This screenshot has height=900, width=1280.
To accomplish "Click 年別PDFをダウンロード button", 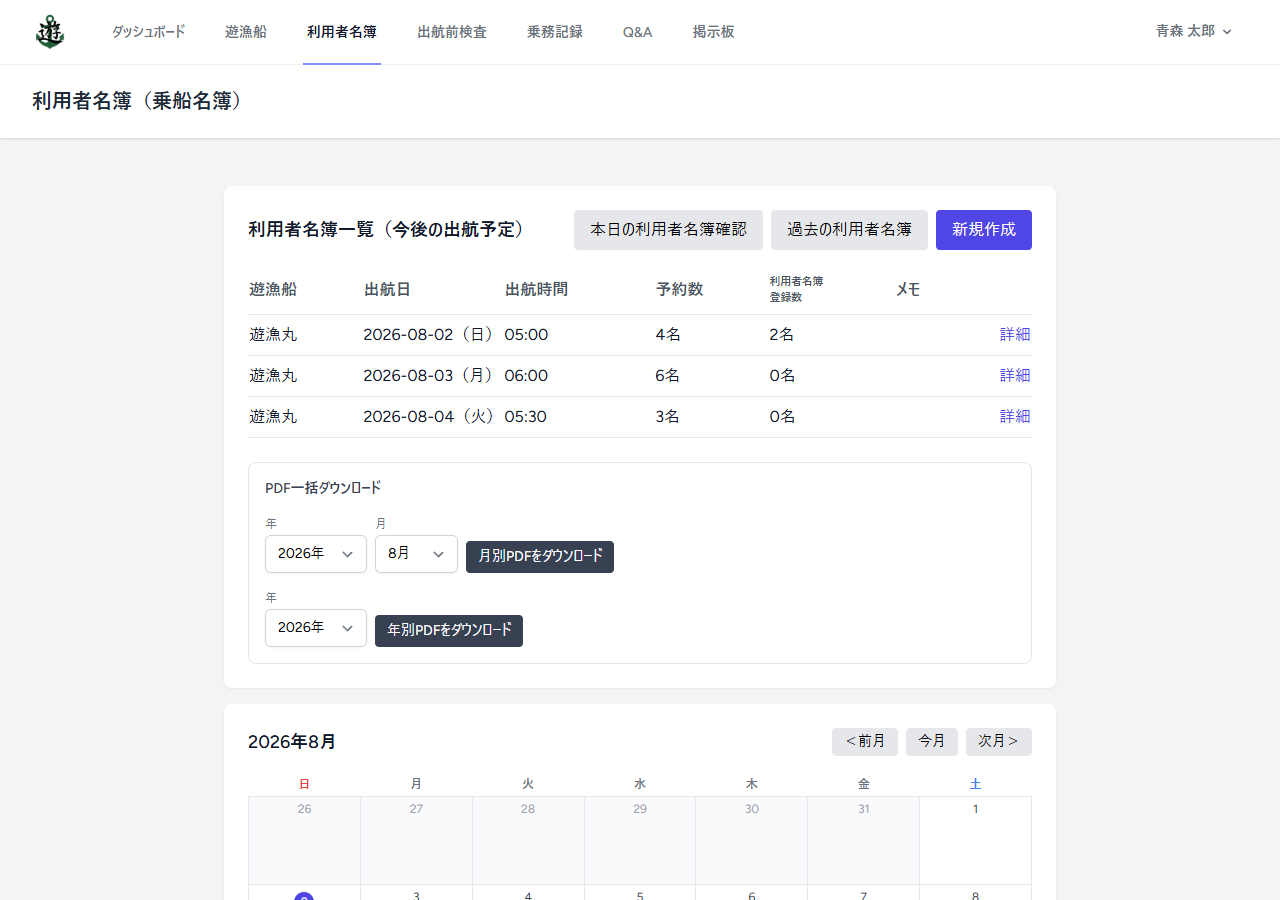I will click(x=449, y=631).
